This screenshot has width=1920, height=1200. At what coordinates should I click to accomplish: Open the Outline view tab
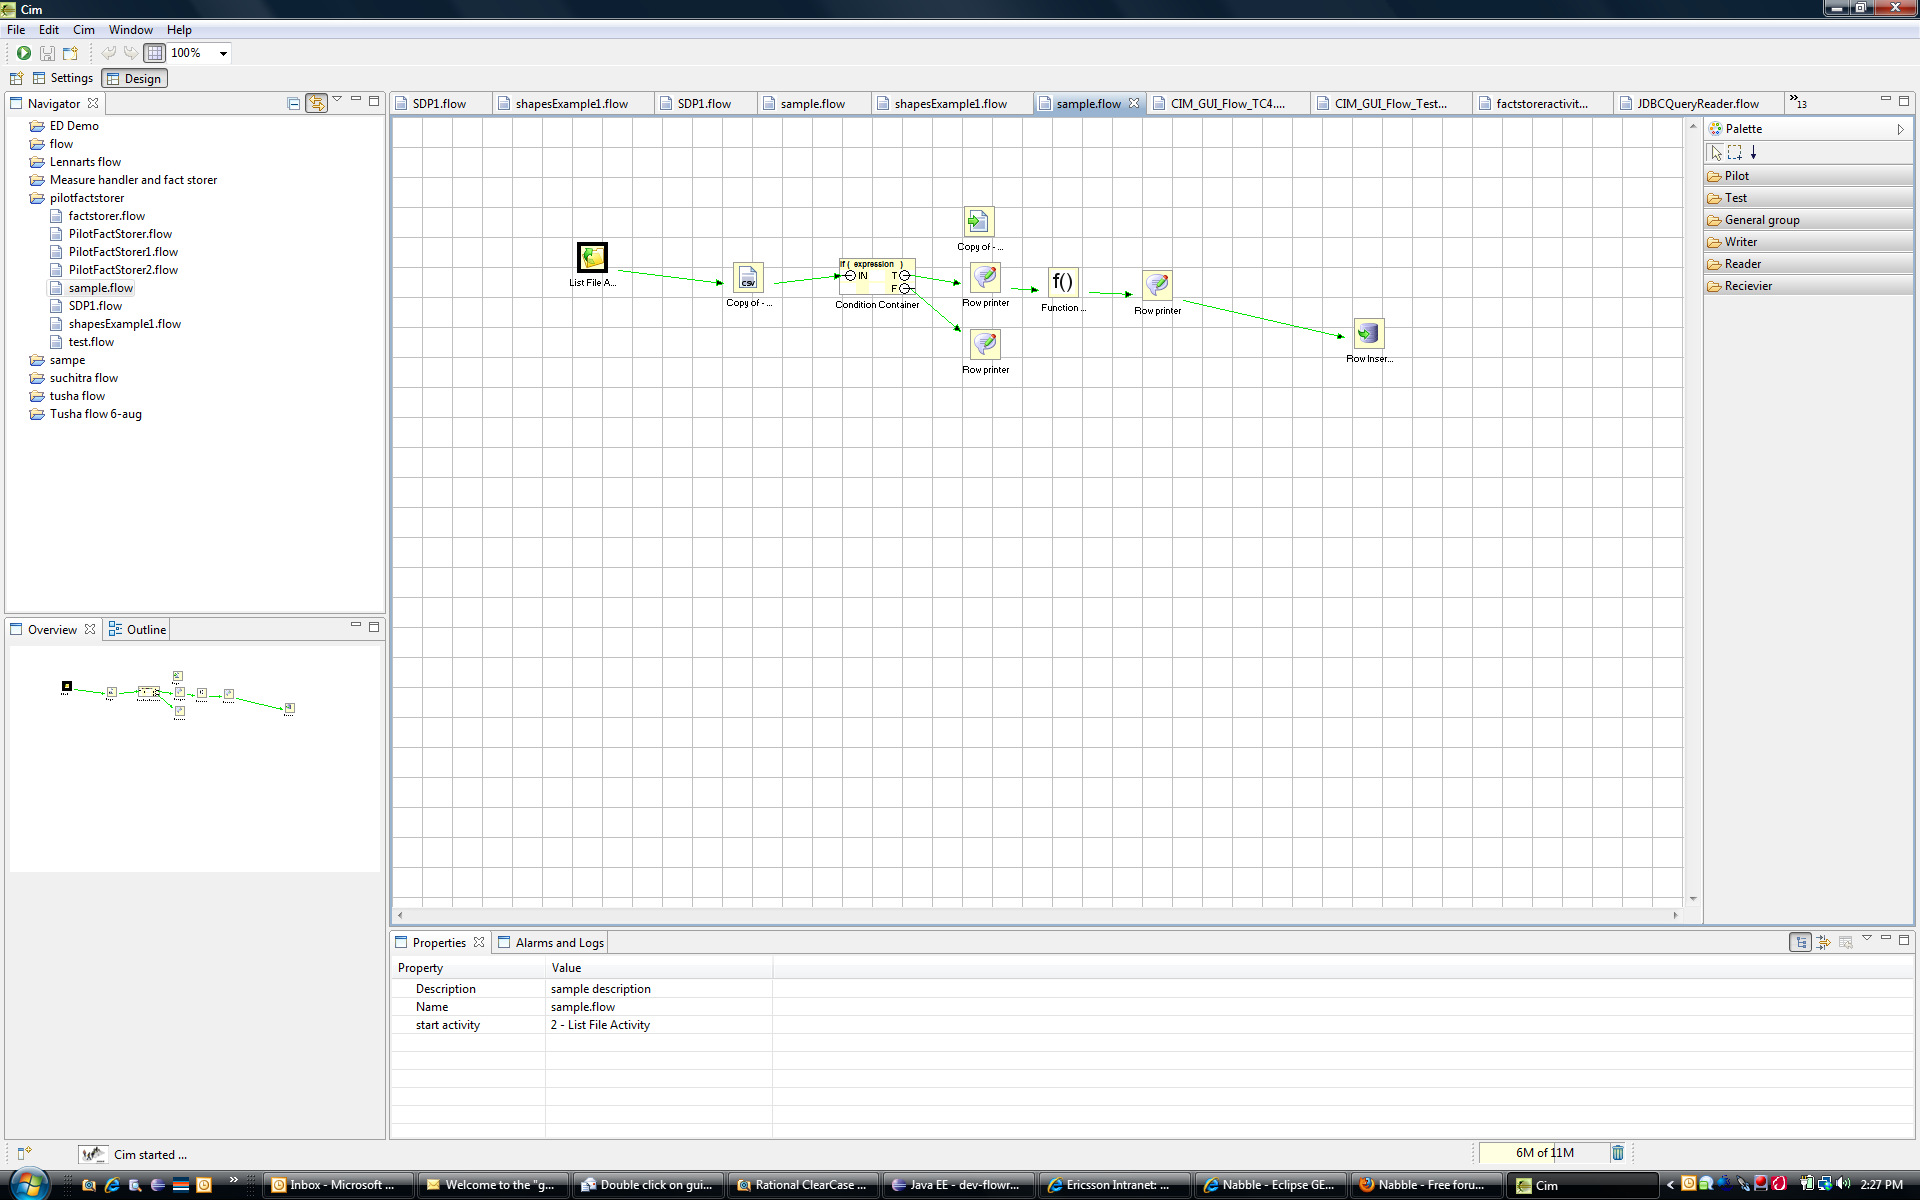coord(137,630)
